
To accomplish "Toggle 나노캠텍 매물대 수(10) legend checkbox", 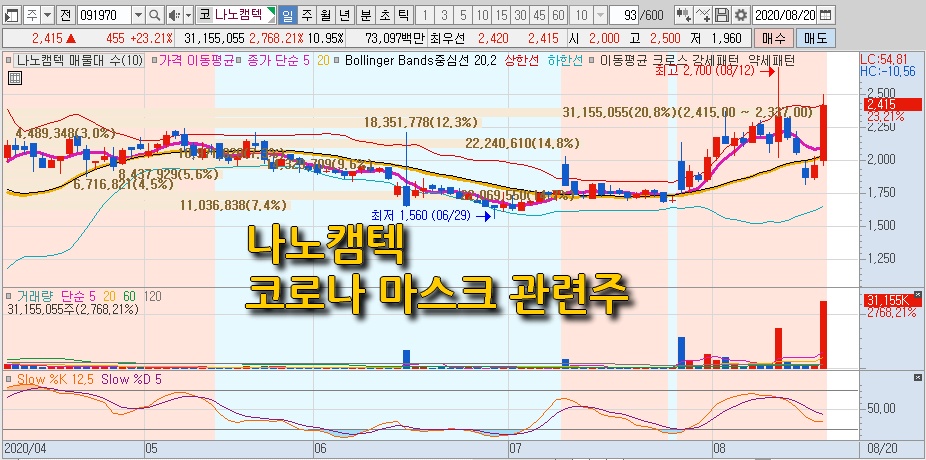I will coord(8,60).
